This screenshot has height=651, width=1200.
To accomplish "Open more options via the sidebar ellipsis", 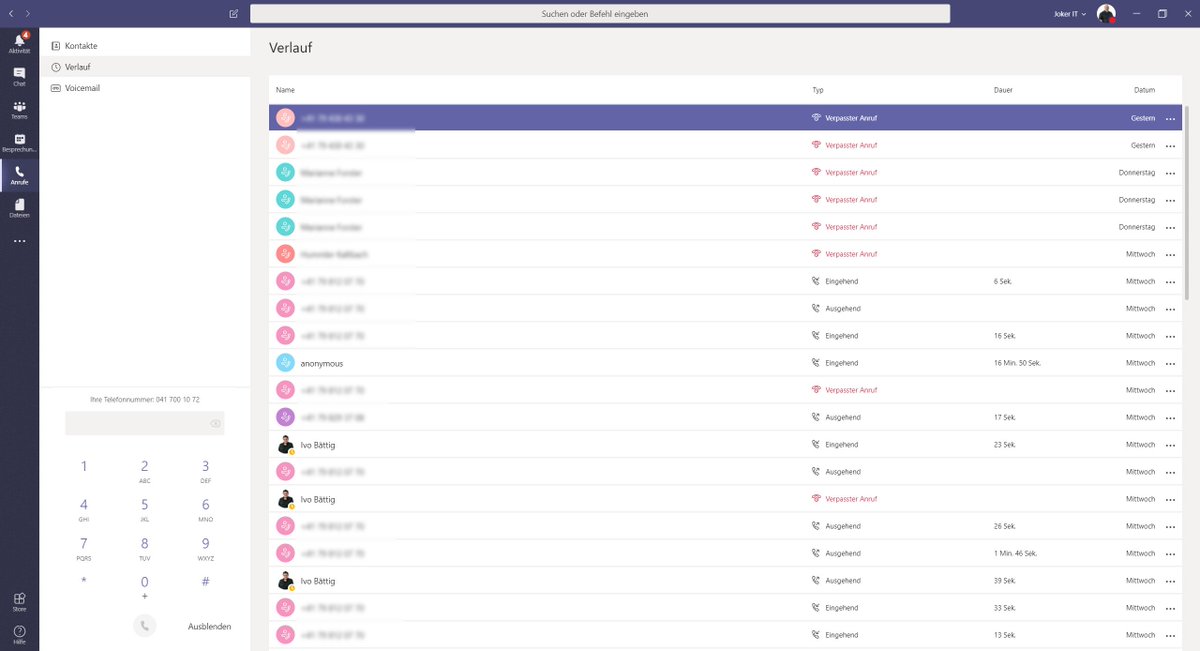I will (18, 240).
